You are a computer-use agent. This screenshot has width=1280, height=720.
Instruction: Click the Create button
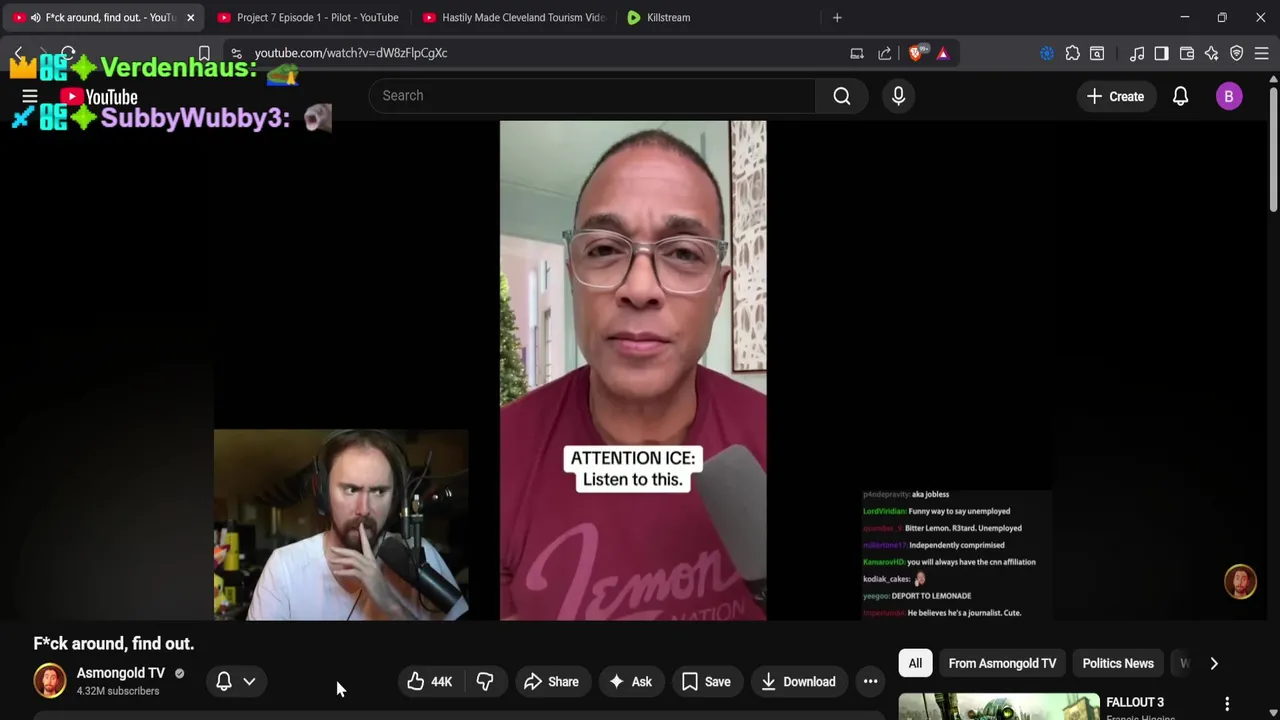point(1116,96)
